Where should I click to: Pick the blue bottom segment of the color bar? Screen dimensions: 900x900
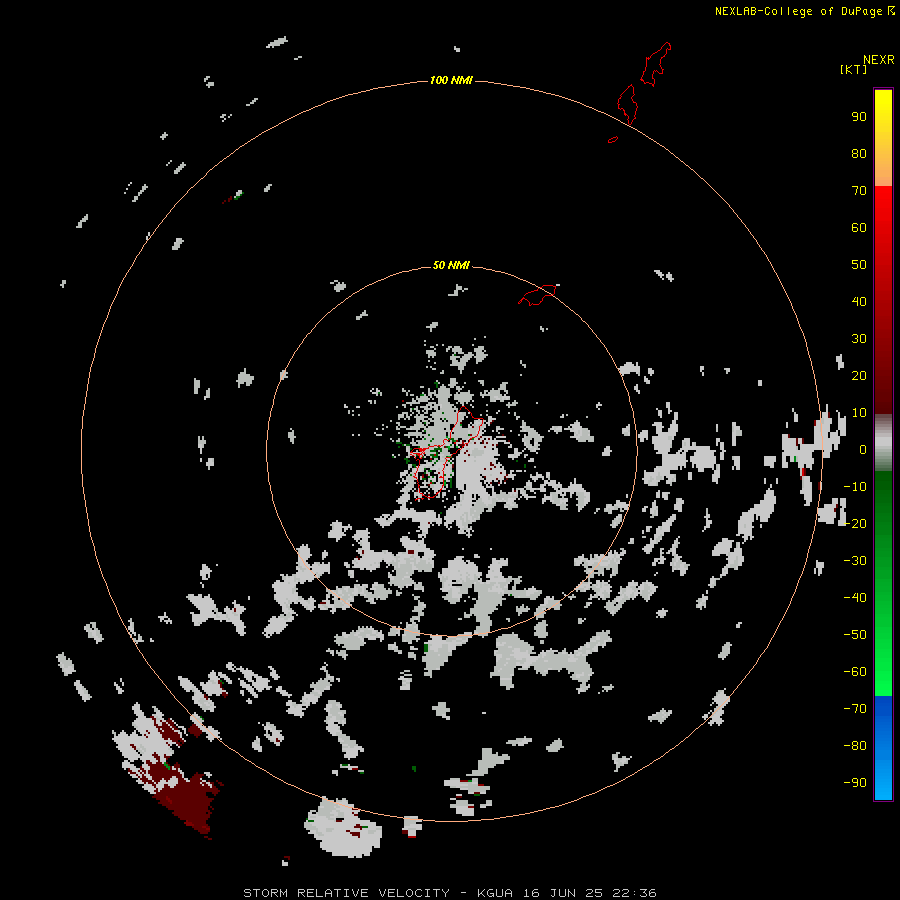point(883,748)
